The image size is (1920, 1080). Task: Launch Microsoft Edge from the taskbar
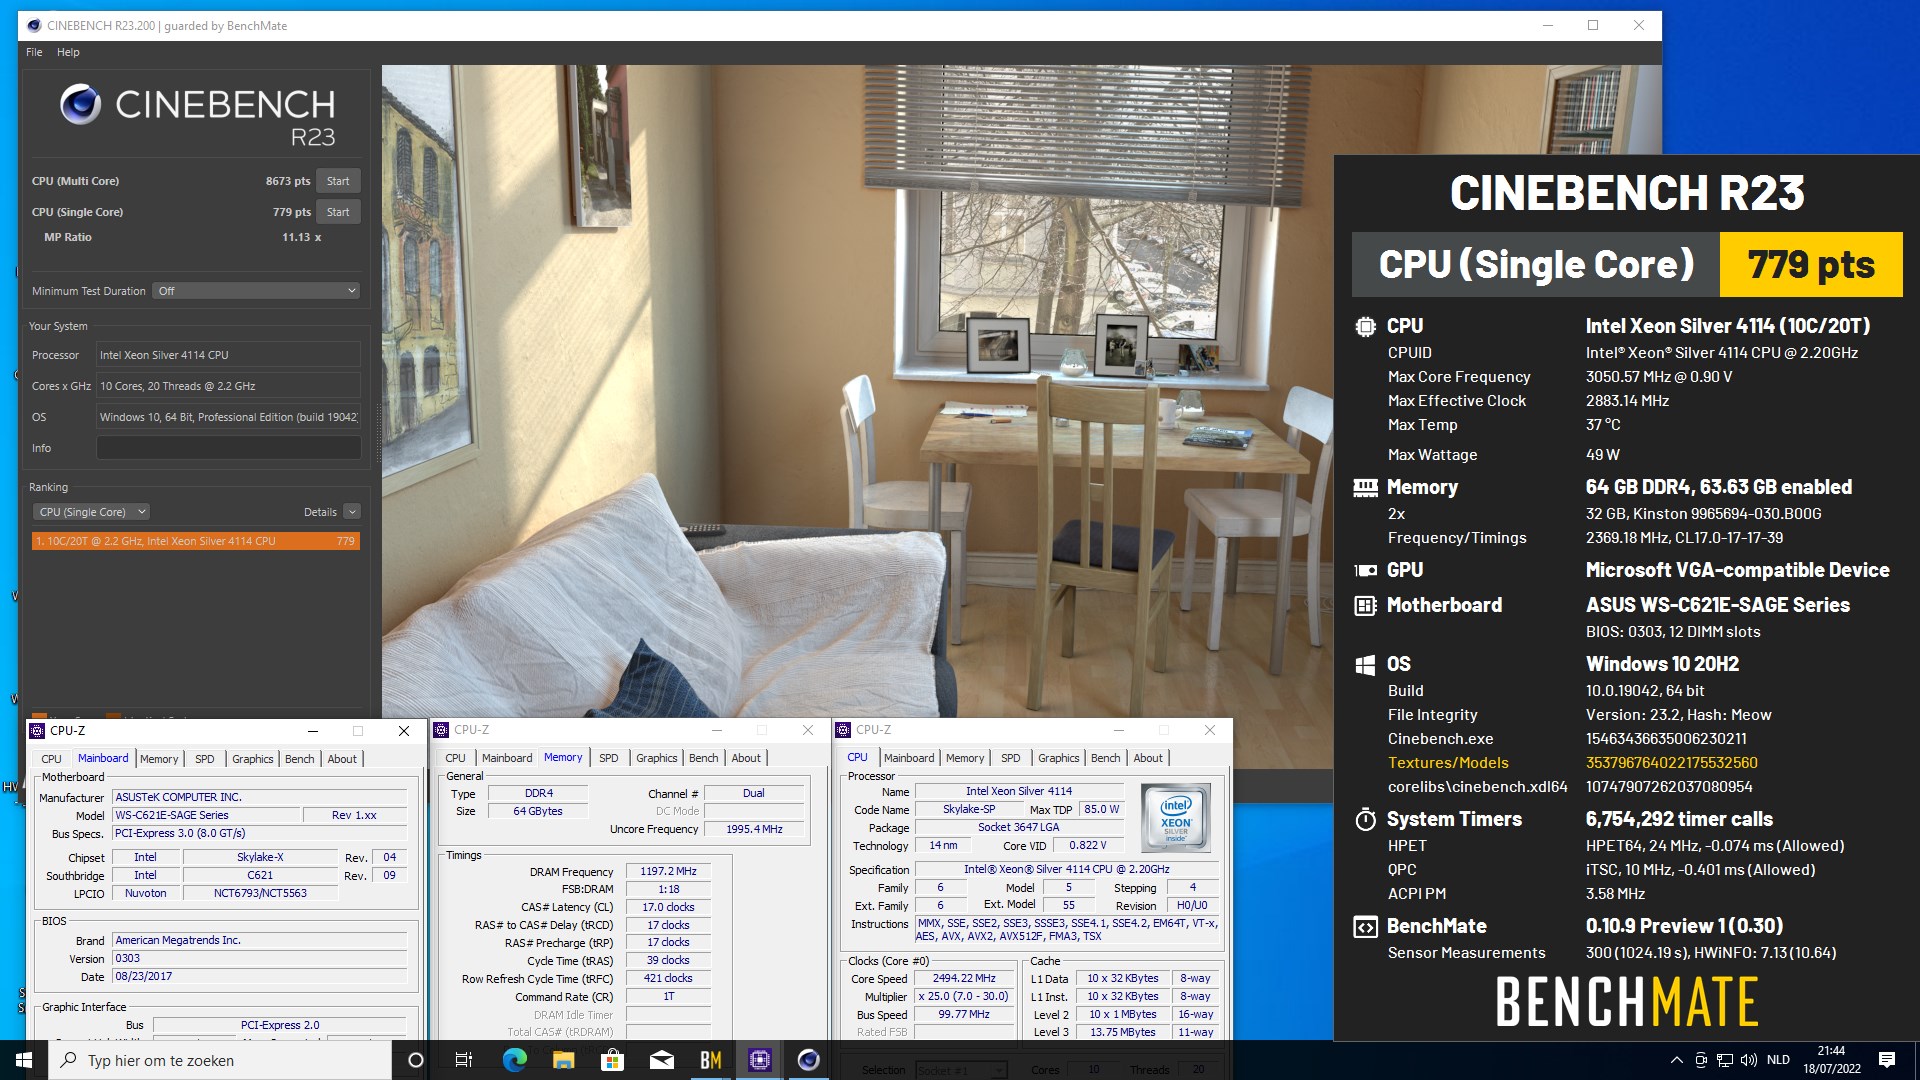[x=514, y=1060]
